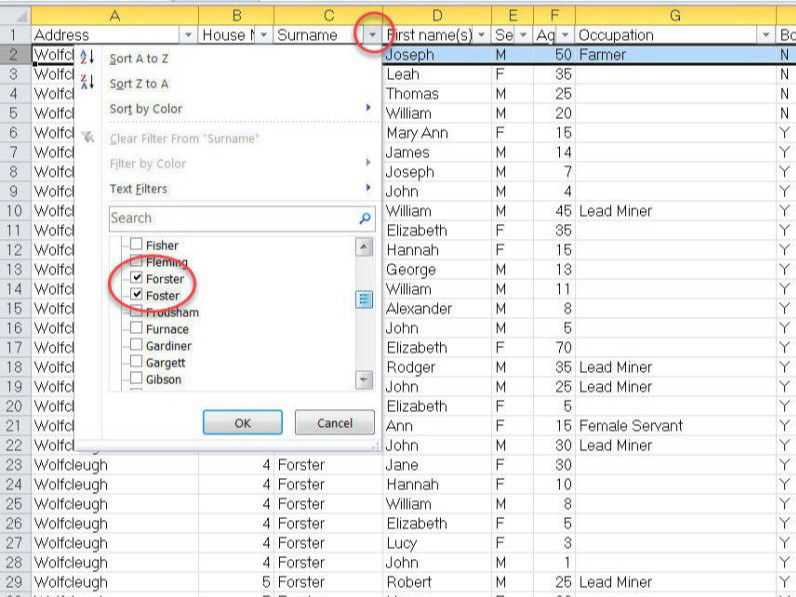The height and width of the screenshot is (597, 796).
Task: Open the Filter by Color menu item
Action: tap(148, 163)
